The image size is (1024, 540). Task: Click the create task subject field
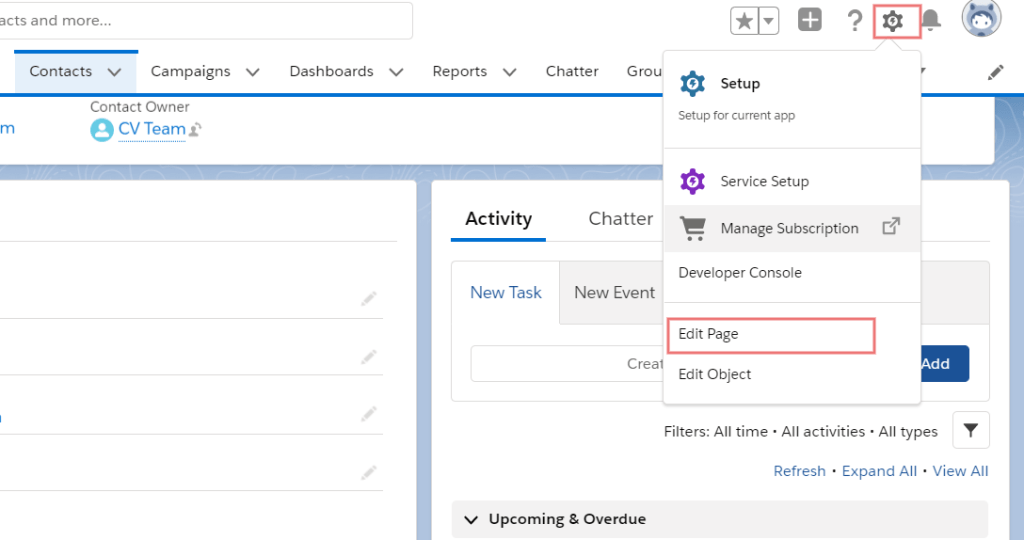[x=567, y=364]
